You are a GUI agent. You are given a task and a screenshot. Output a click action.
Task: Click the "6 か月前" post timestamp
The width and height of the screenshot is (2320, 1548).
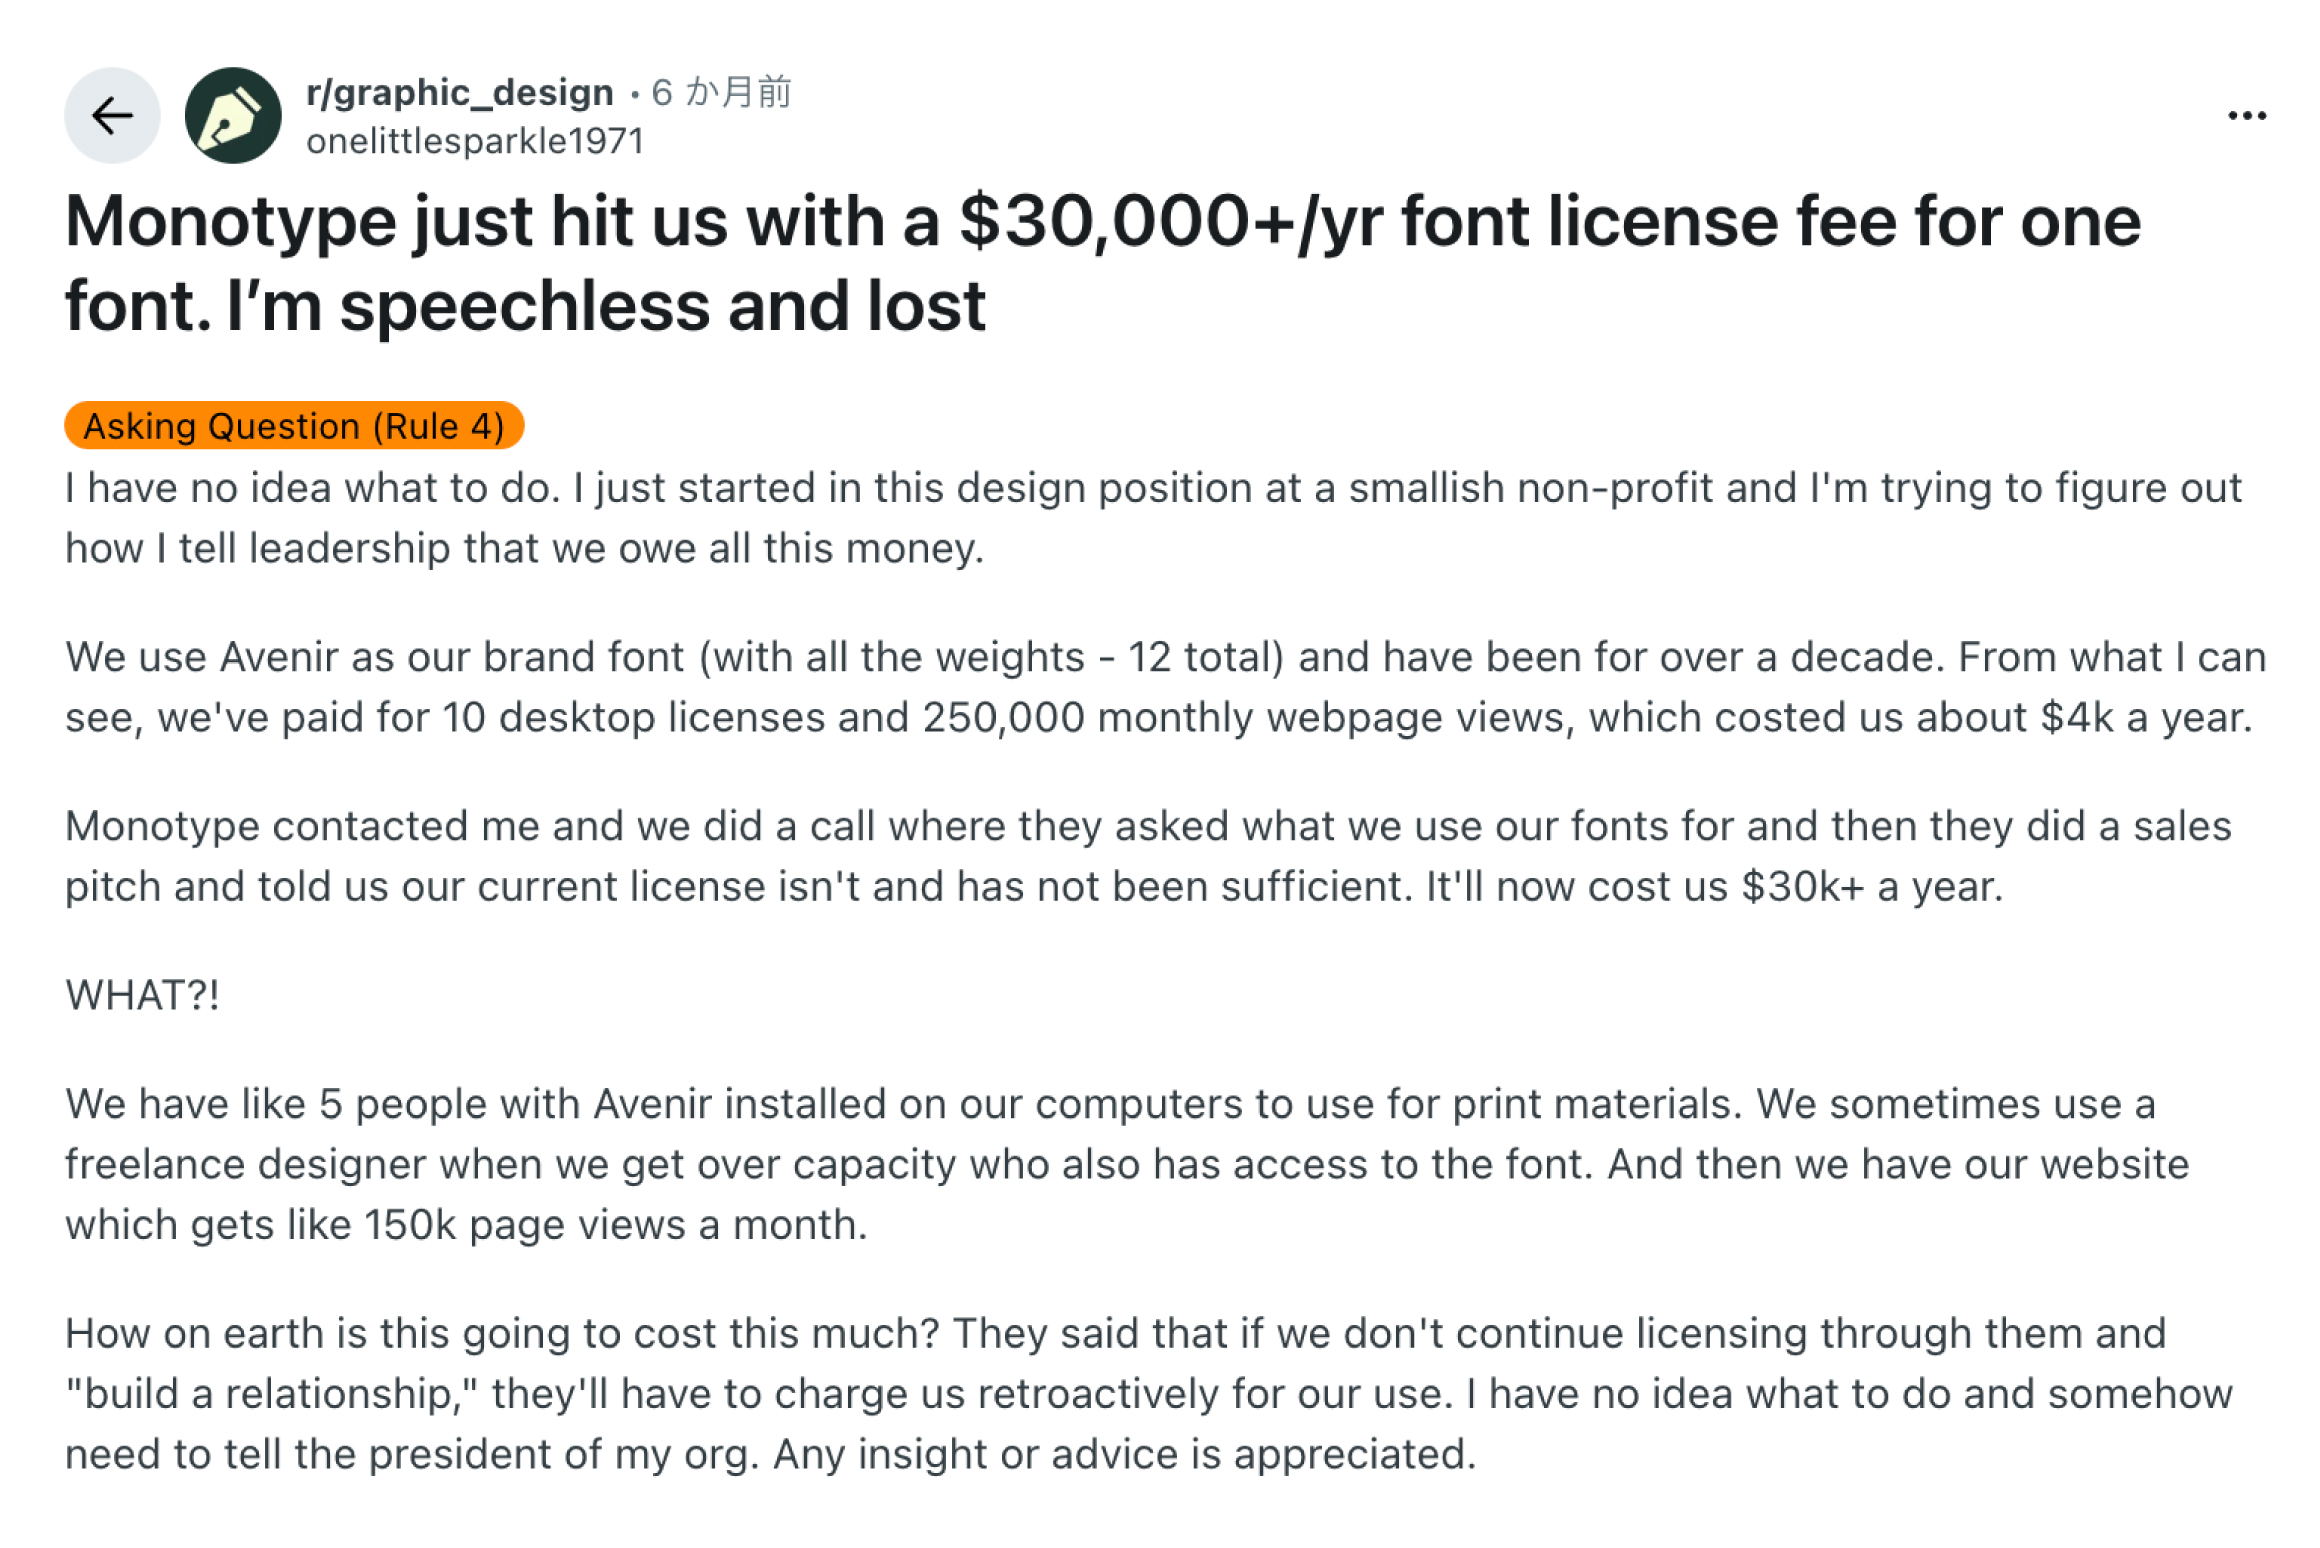721,92
